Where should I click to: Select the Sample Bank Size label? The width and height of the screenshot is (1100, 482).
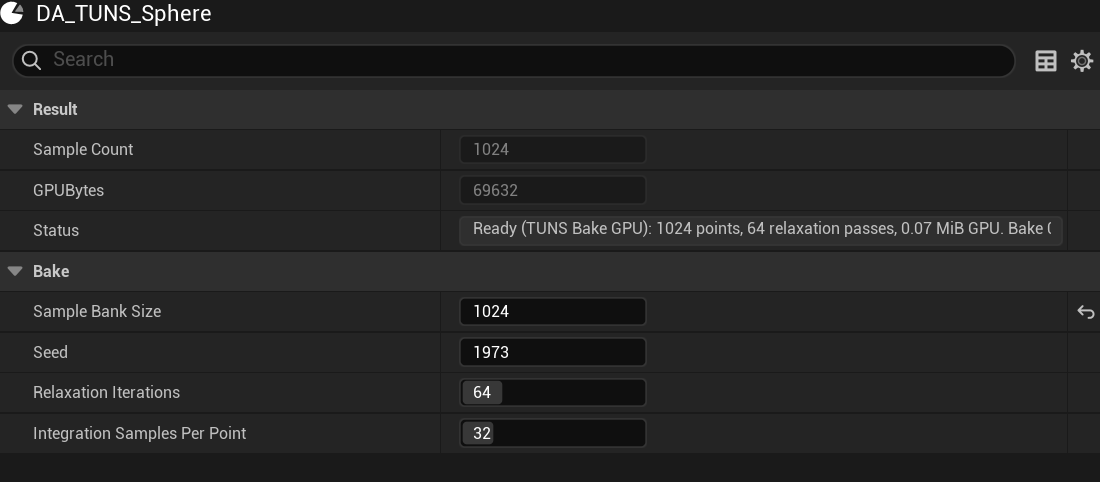point(97,312)
